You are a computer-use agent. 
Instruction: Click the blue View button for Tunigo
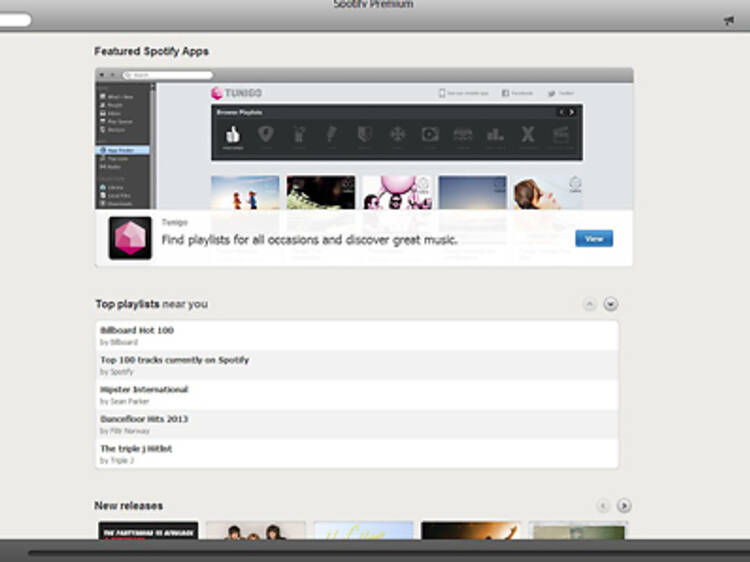(594, 238)
